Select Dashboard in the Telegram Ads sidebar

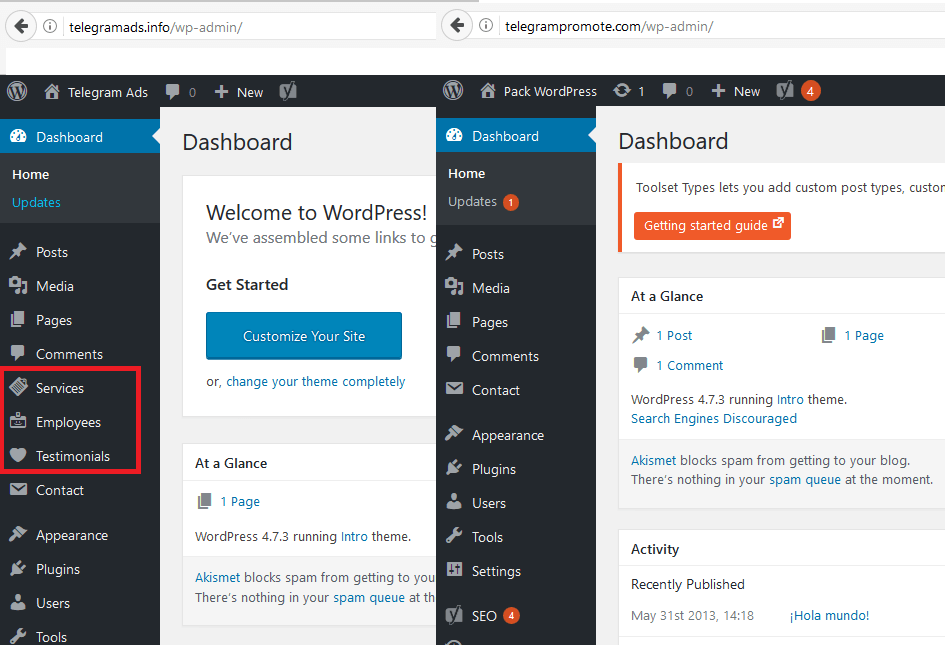[80, 137]
